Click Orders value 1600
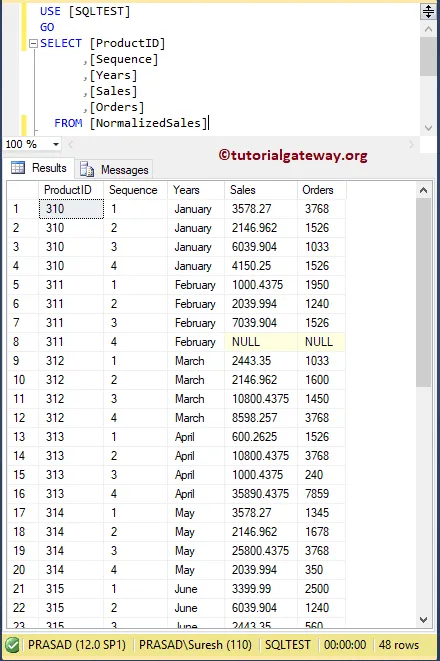 pyautogui.click(x=322, y=380)
